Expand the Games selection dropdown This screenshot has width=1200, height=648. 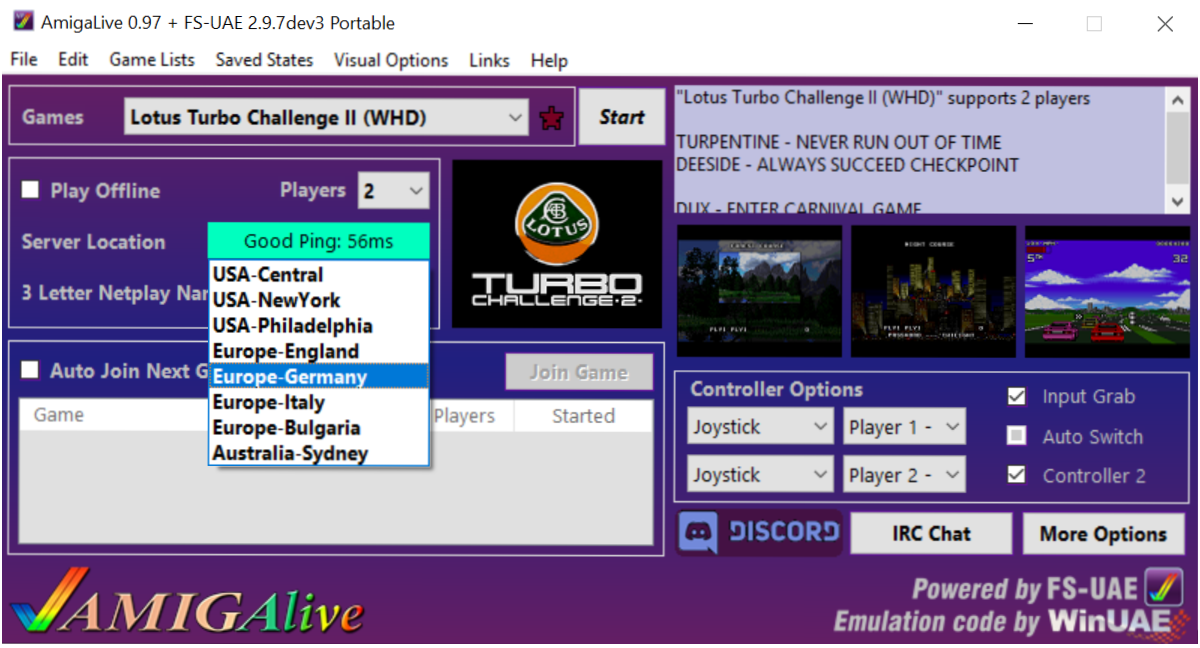[x=327, y=118]
